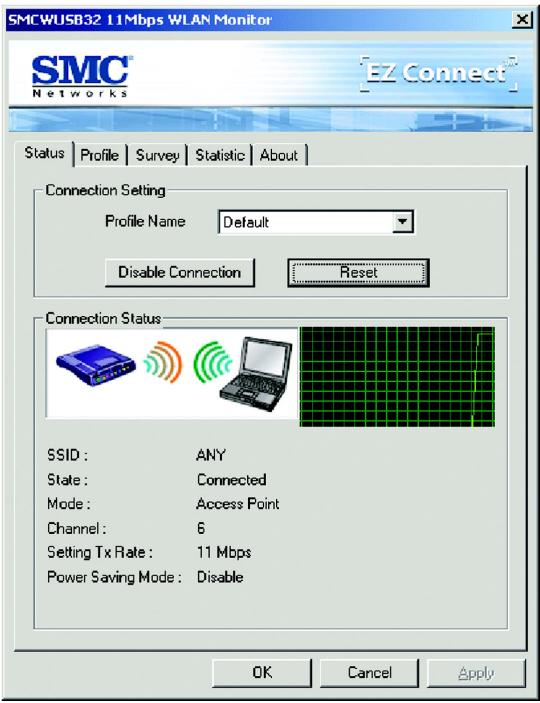
Task: Click the greyed Apply button
Action: (476, 672)
